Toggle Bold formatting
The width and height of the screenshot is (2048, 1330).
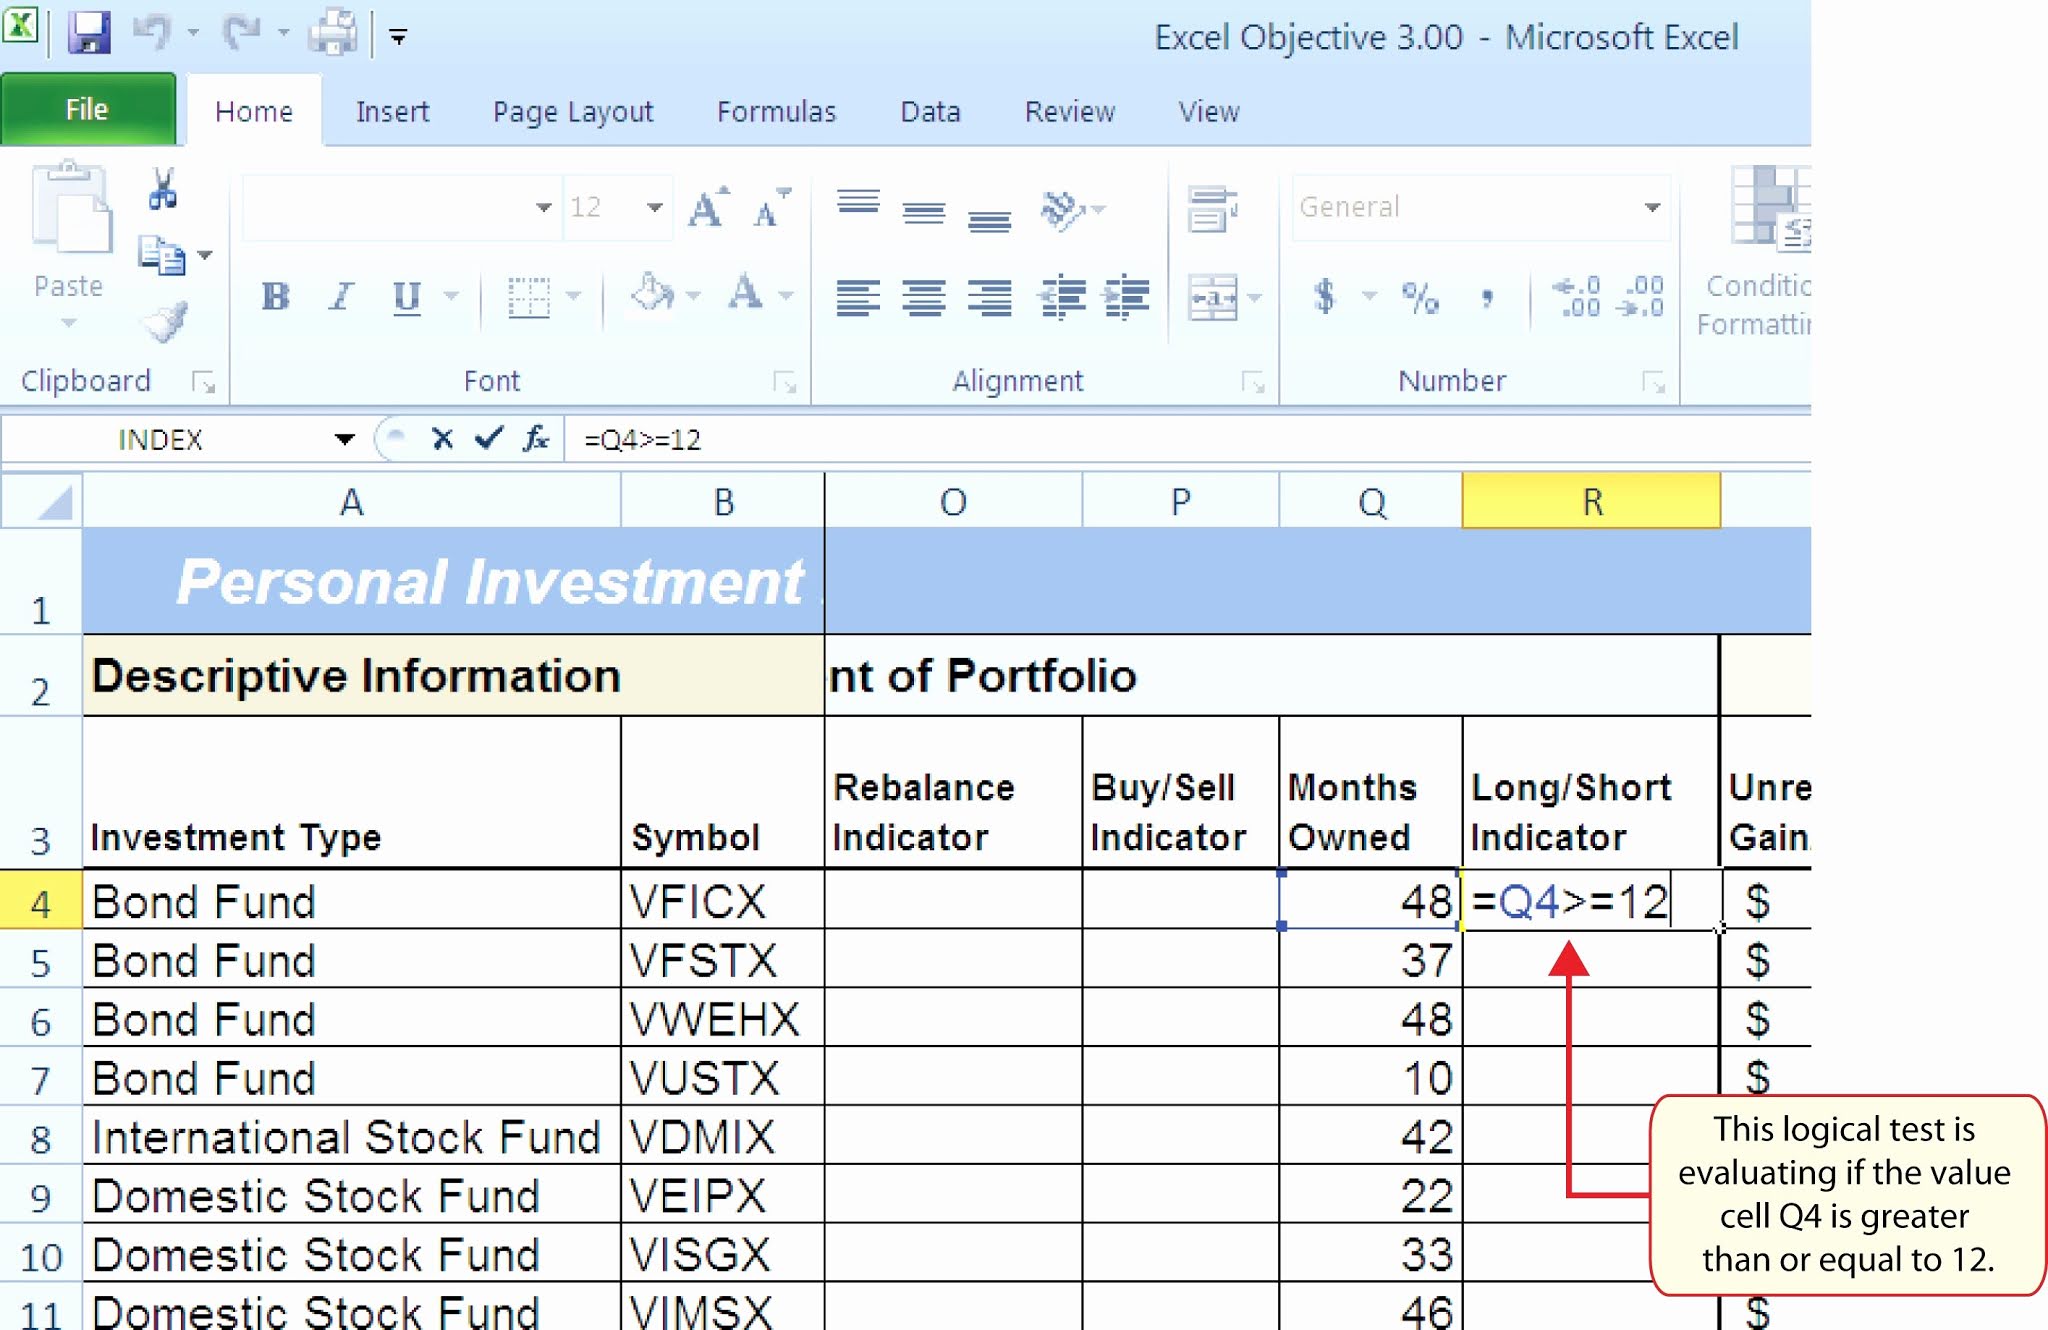[x=275, y=297]
